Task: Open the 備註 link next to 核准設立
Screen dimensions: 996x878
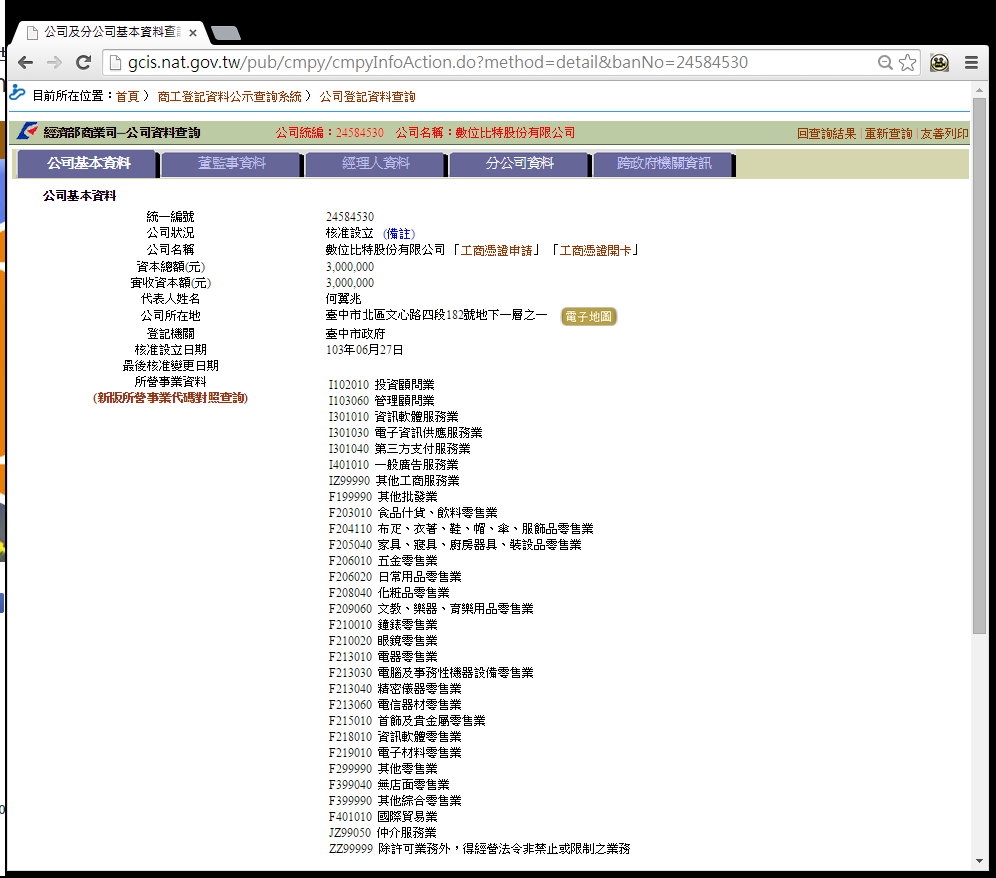Action: coord(399,233)
